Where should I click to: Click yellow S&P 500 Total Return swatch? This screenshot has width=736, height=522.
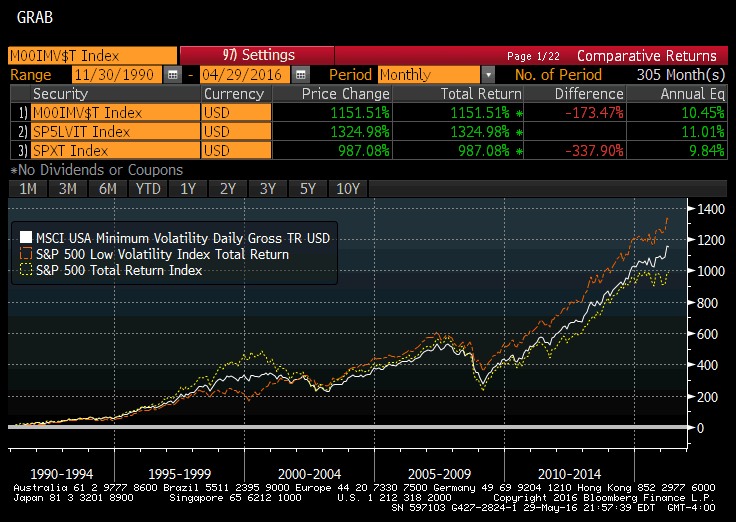click(26, 269)
